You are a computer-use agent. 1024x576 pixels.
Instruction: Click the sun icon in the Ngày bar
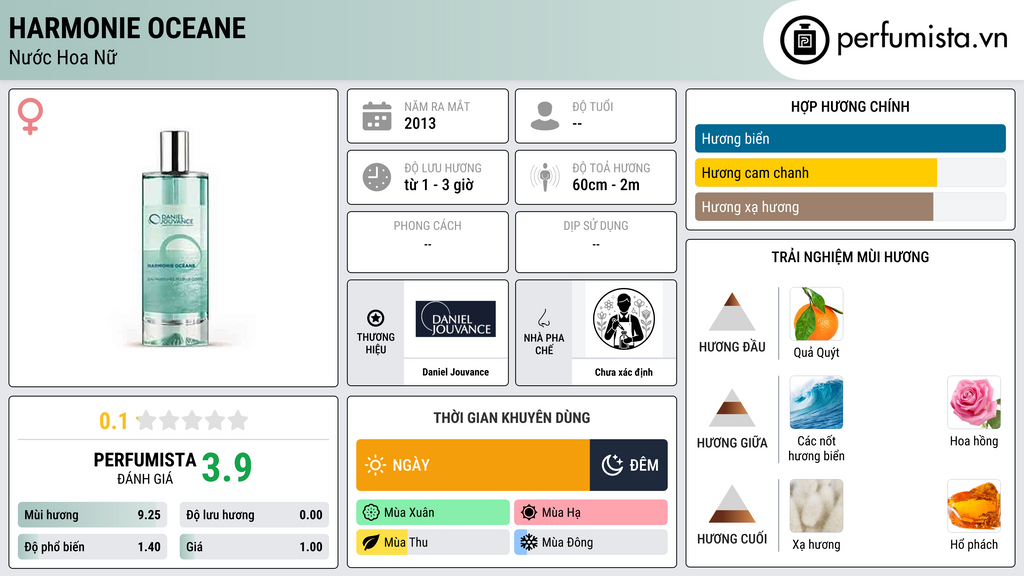coord(376,465)
